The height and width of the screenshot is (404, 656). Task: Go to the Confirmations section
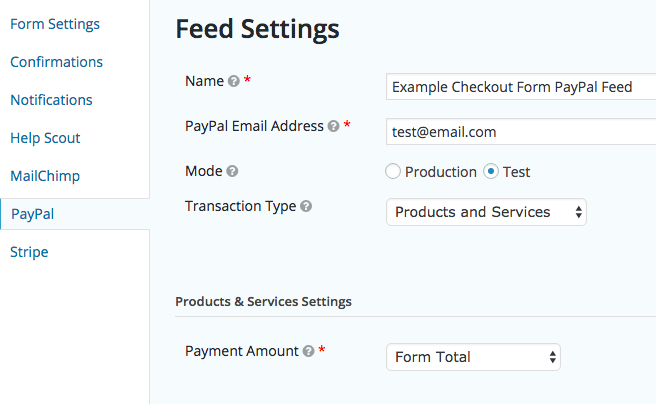[x=56, y=62]
